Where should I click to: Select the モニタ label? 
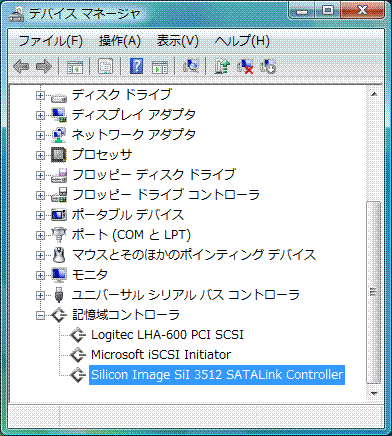tap(90, 275)
